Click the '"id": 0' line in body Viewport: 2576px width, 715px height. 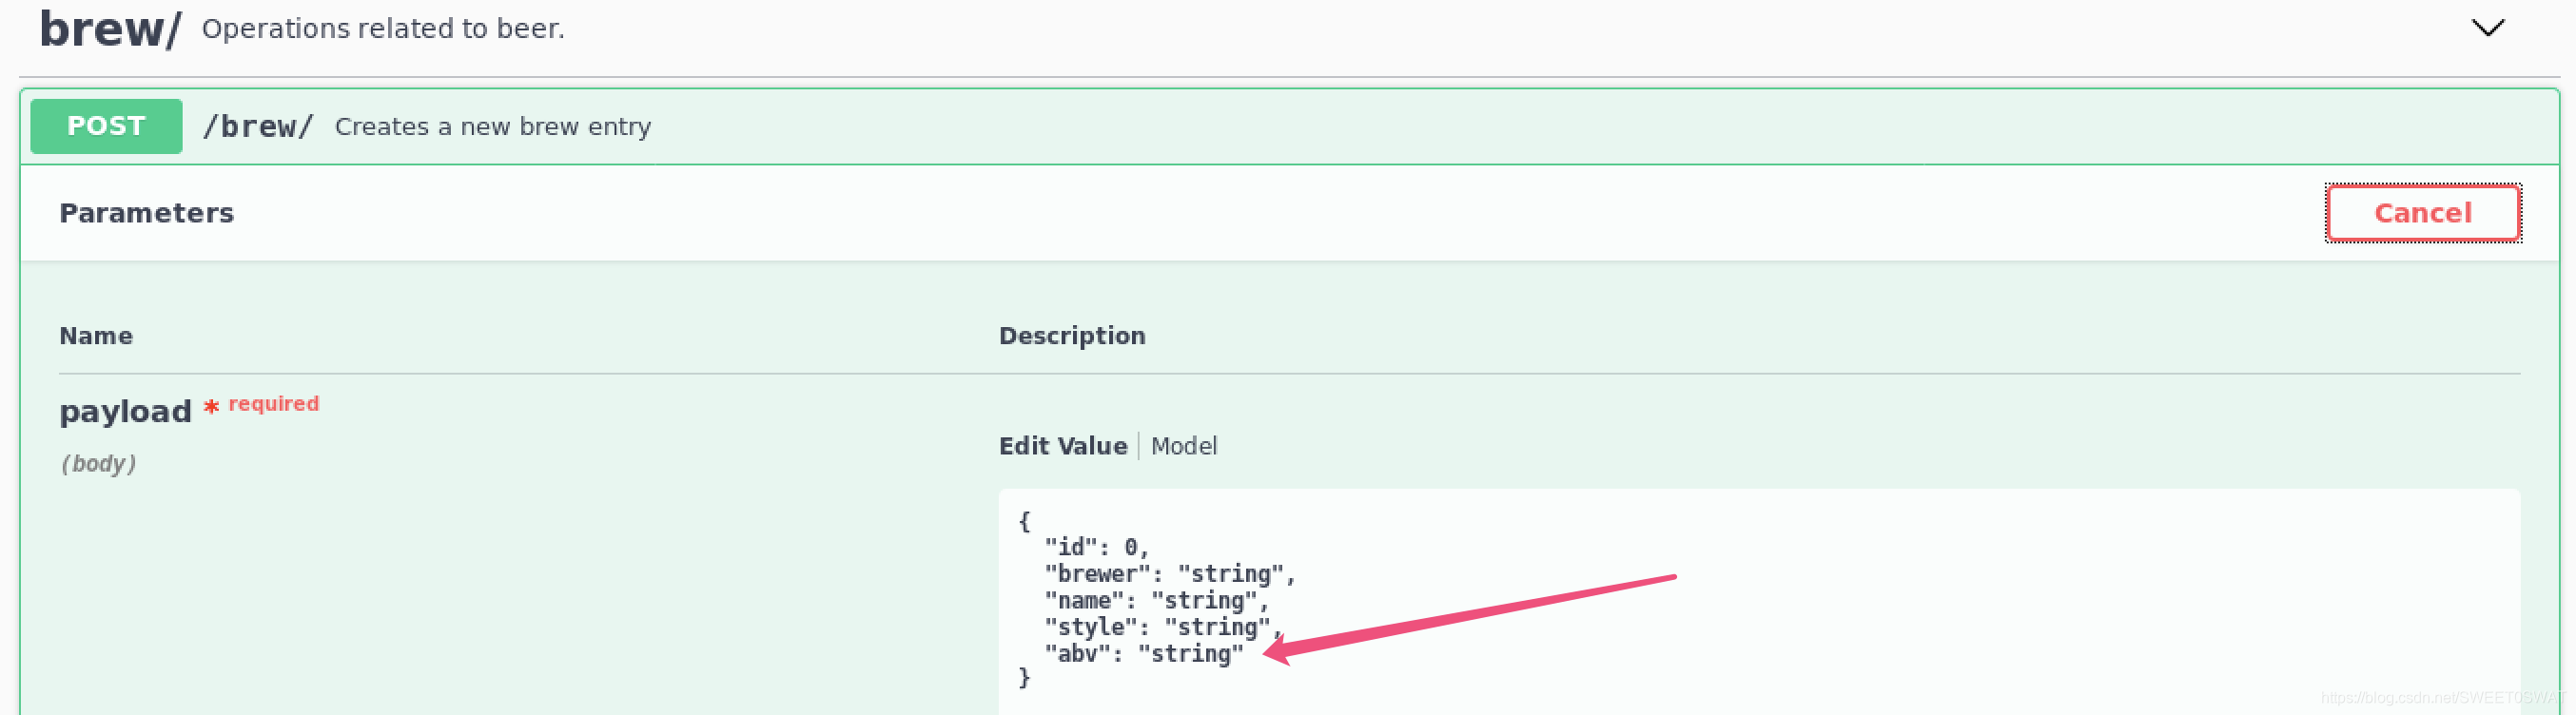[x=1096, y=547]
